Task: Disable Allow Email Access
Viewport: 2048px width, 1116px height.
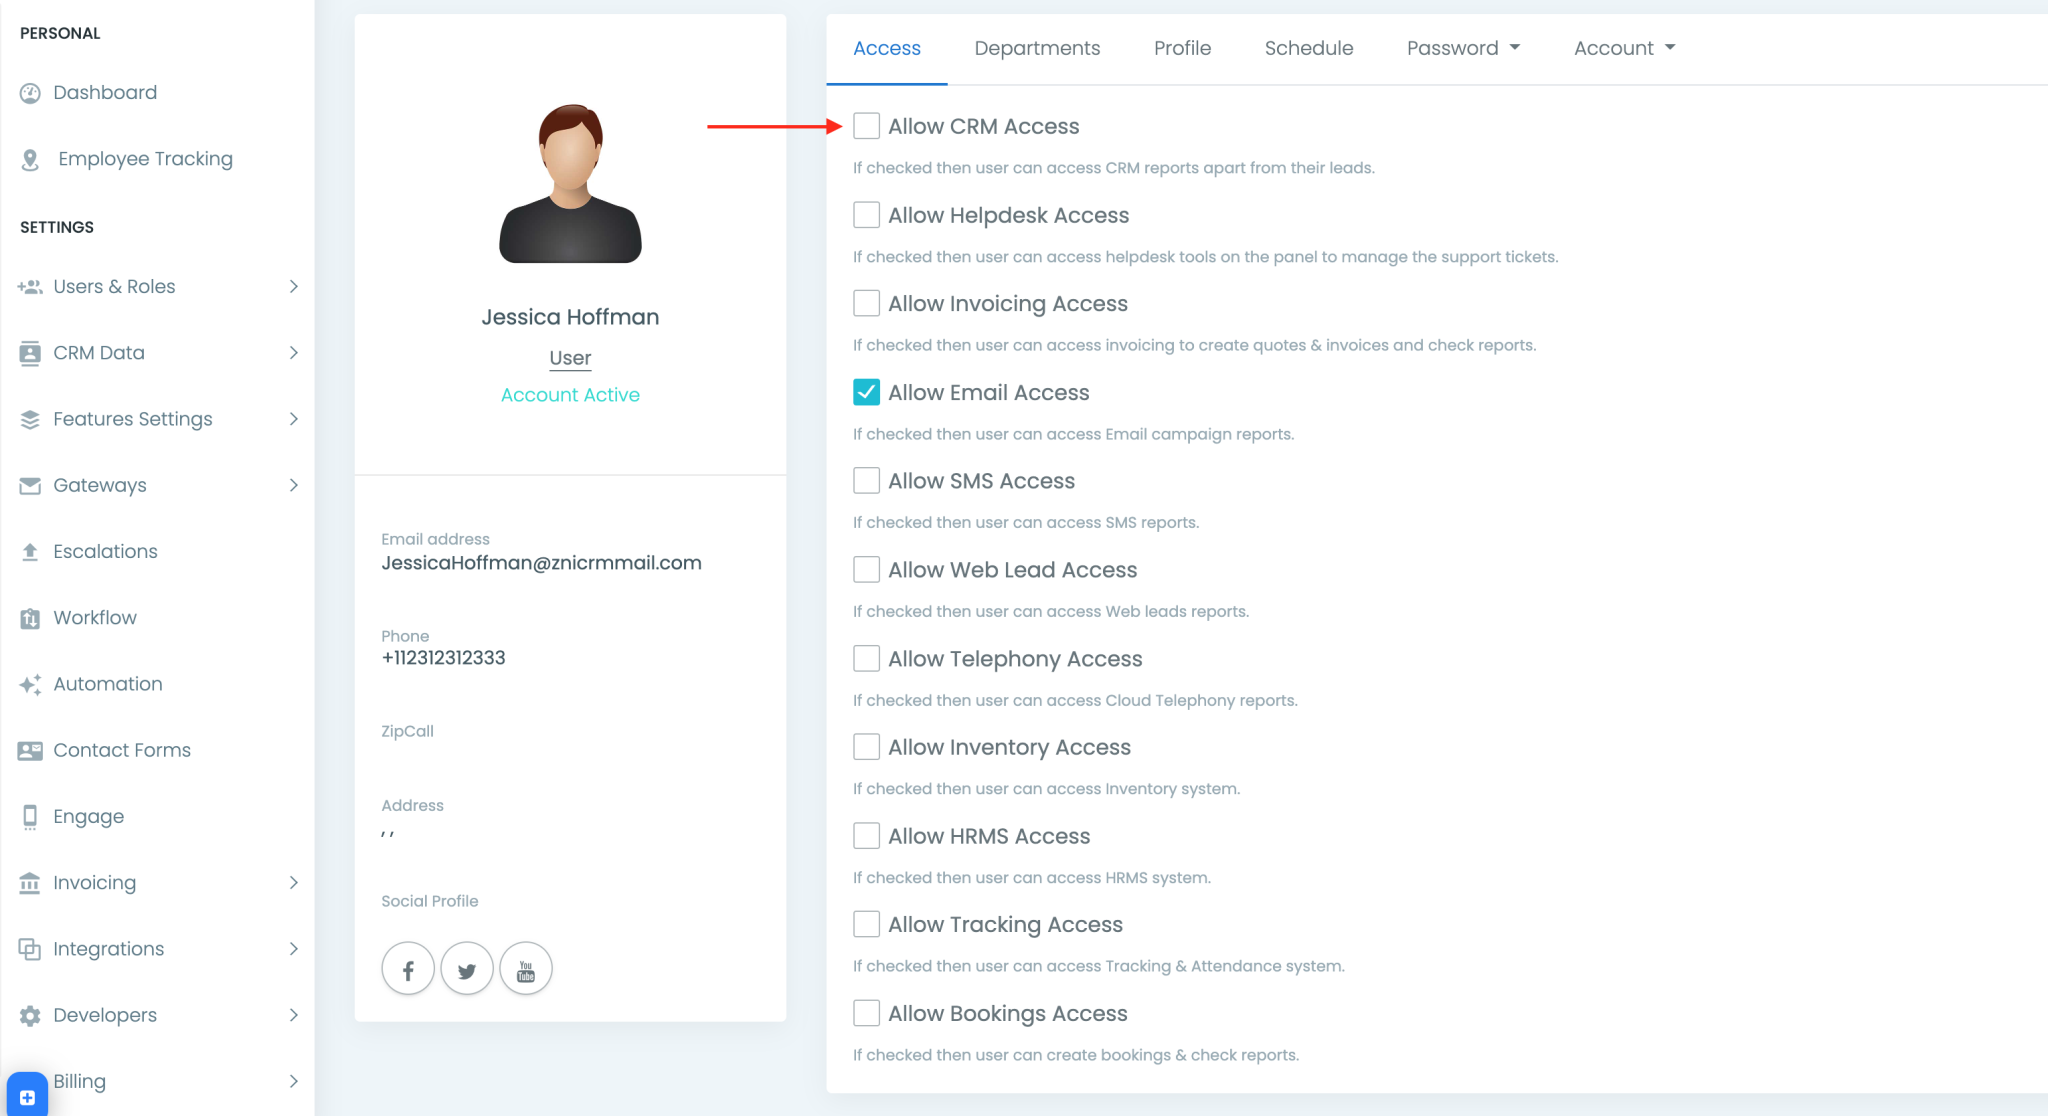Action: point(865,392)
